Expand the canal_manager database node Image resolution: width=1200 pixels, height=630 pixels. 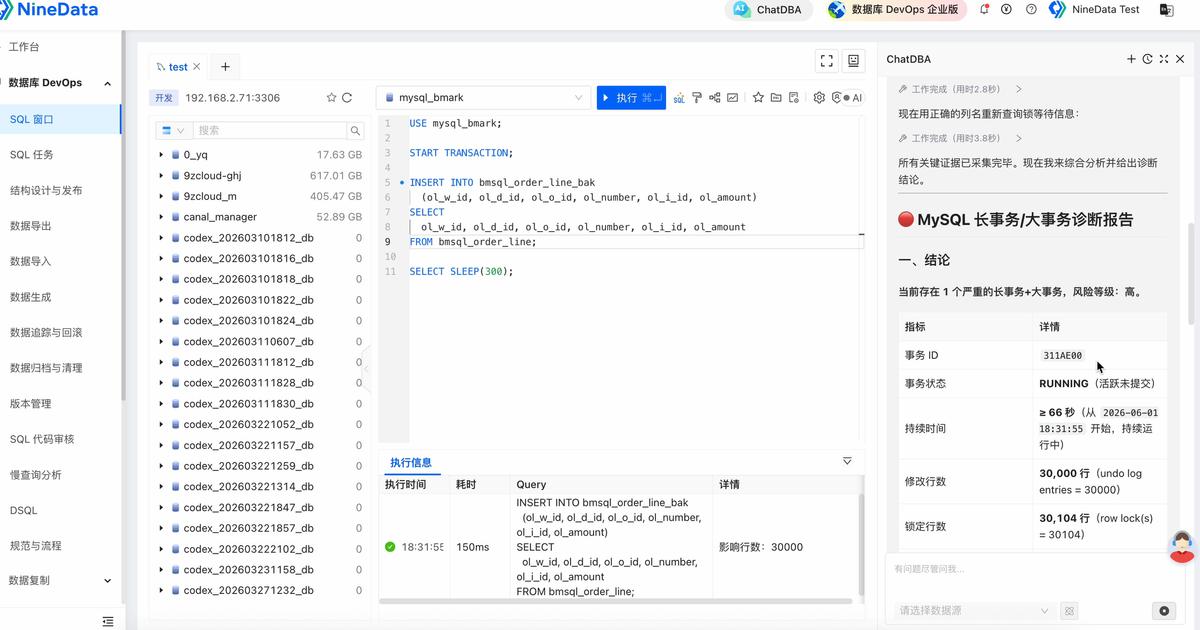coord(161,217)
